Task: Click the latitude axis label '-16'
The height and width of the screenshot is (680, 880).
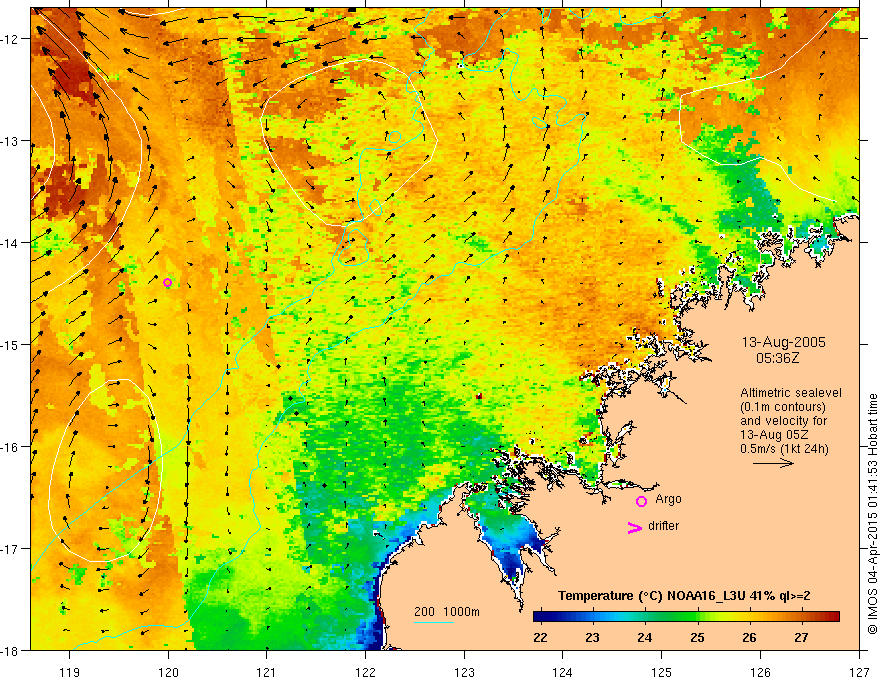Action: [x=10, y=447]
